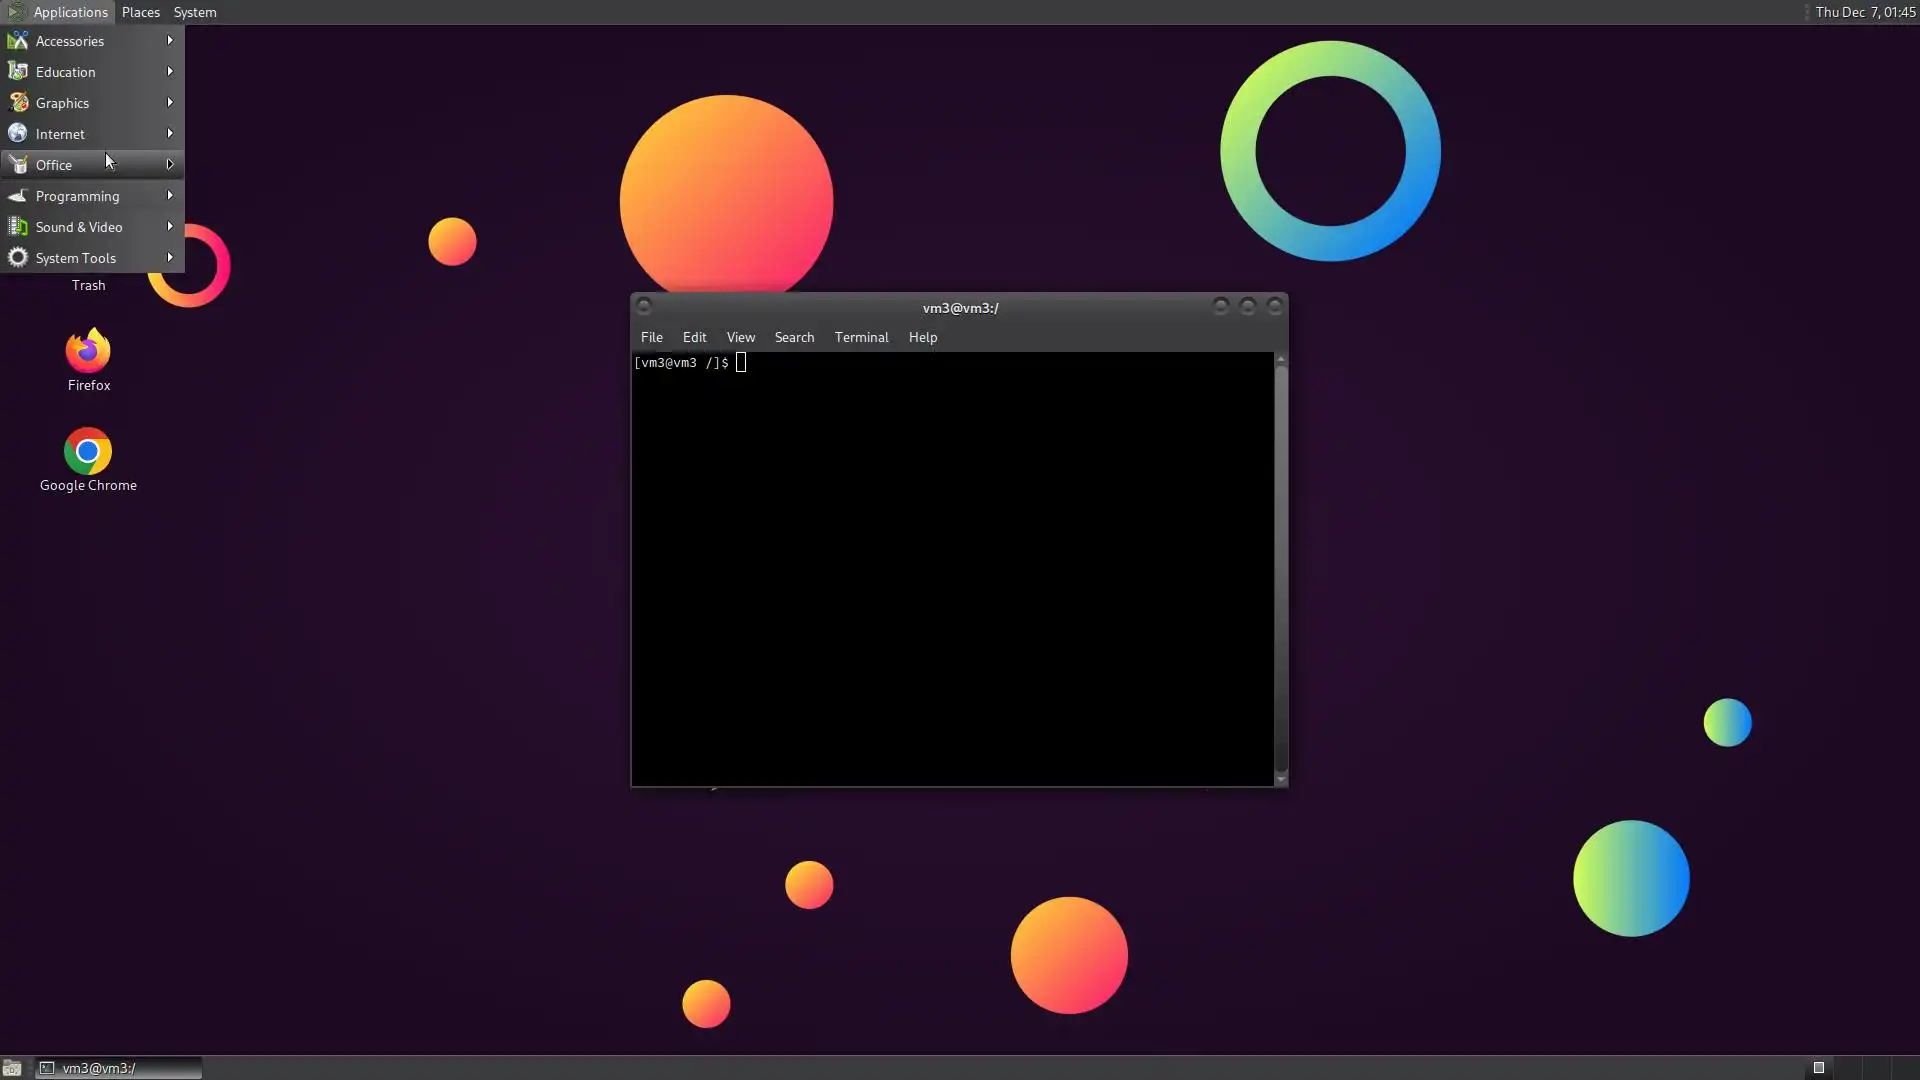Open the terminal's File menu
This screenshot has width=1920, height=1080.
pyautogui.click(x=651, y=338)
